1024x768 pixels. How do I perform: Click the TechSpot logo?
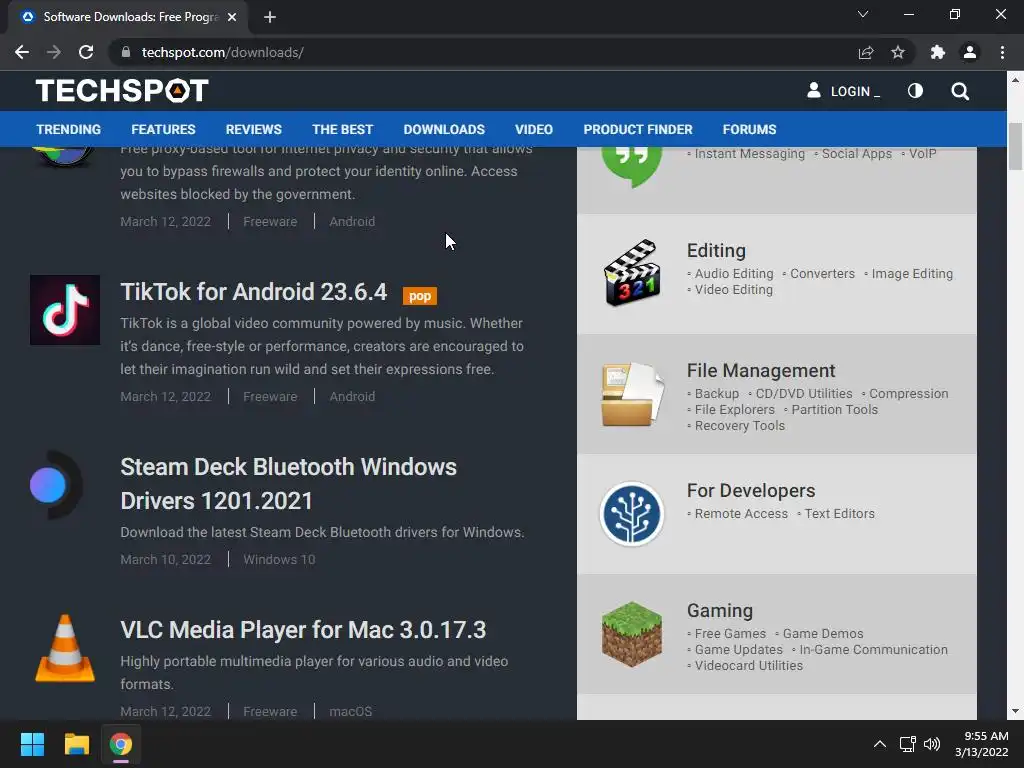click(x=122, y=91)
